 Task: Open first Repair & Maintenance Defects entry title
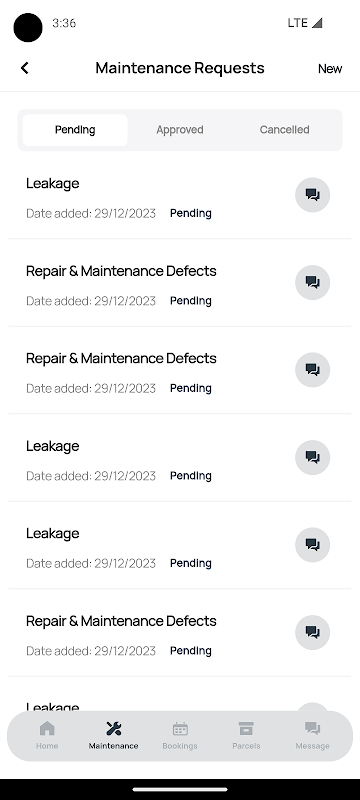click(121, 271)
